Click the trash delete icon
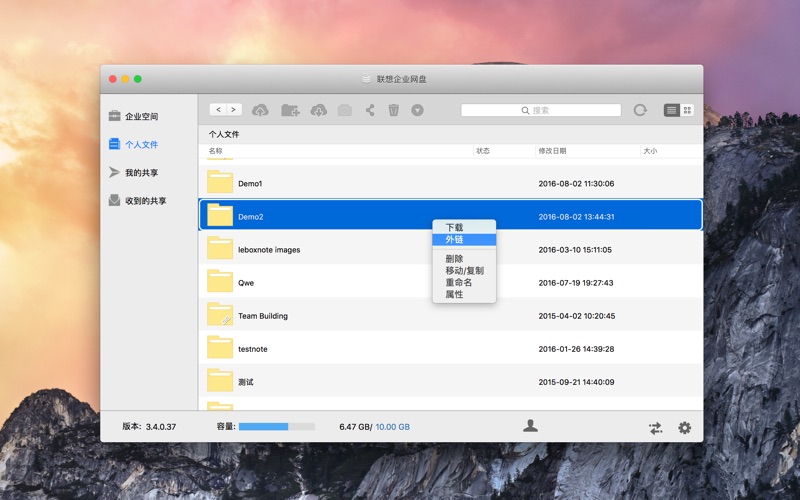Screen dimensions: 800x500 point(393,110)
